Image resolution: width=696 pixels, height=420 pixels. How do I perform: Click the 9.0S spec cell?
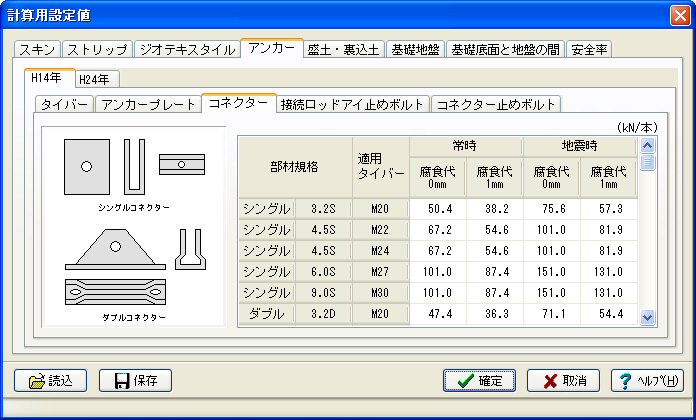pyautogui.click(x=324, y=293)
